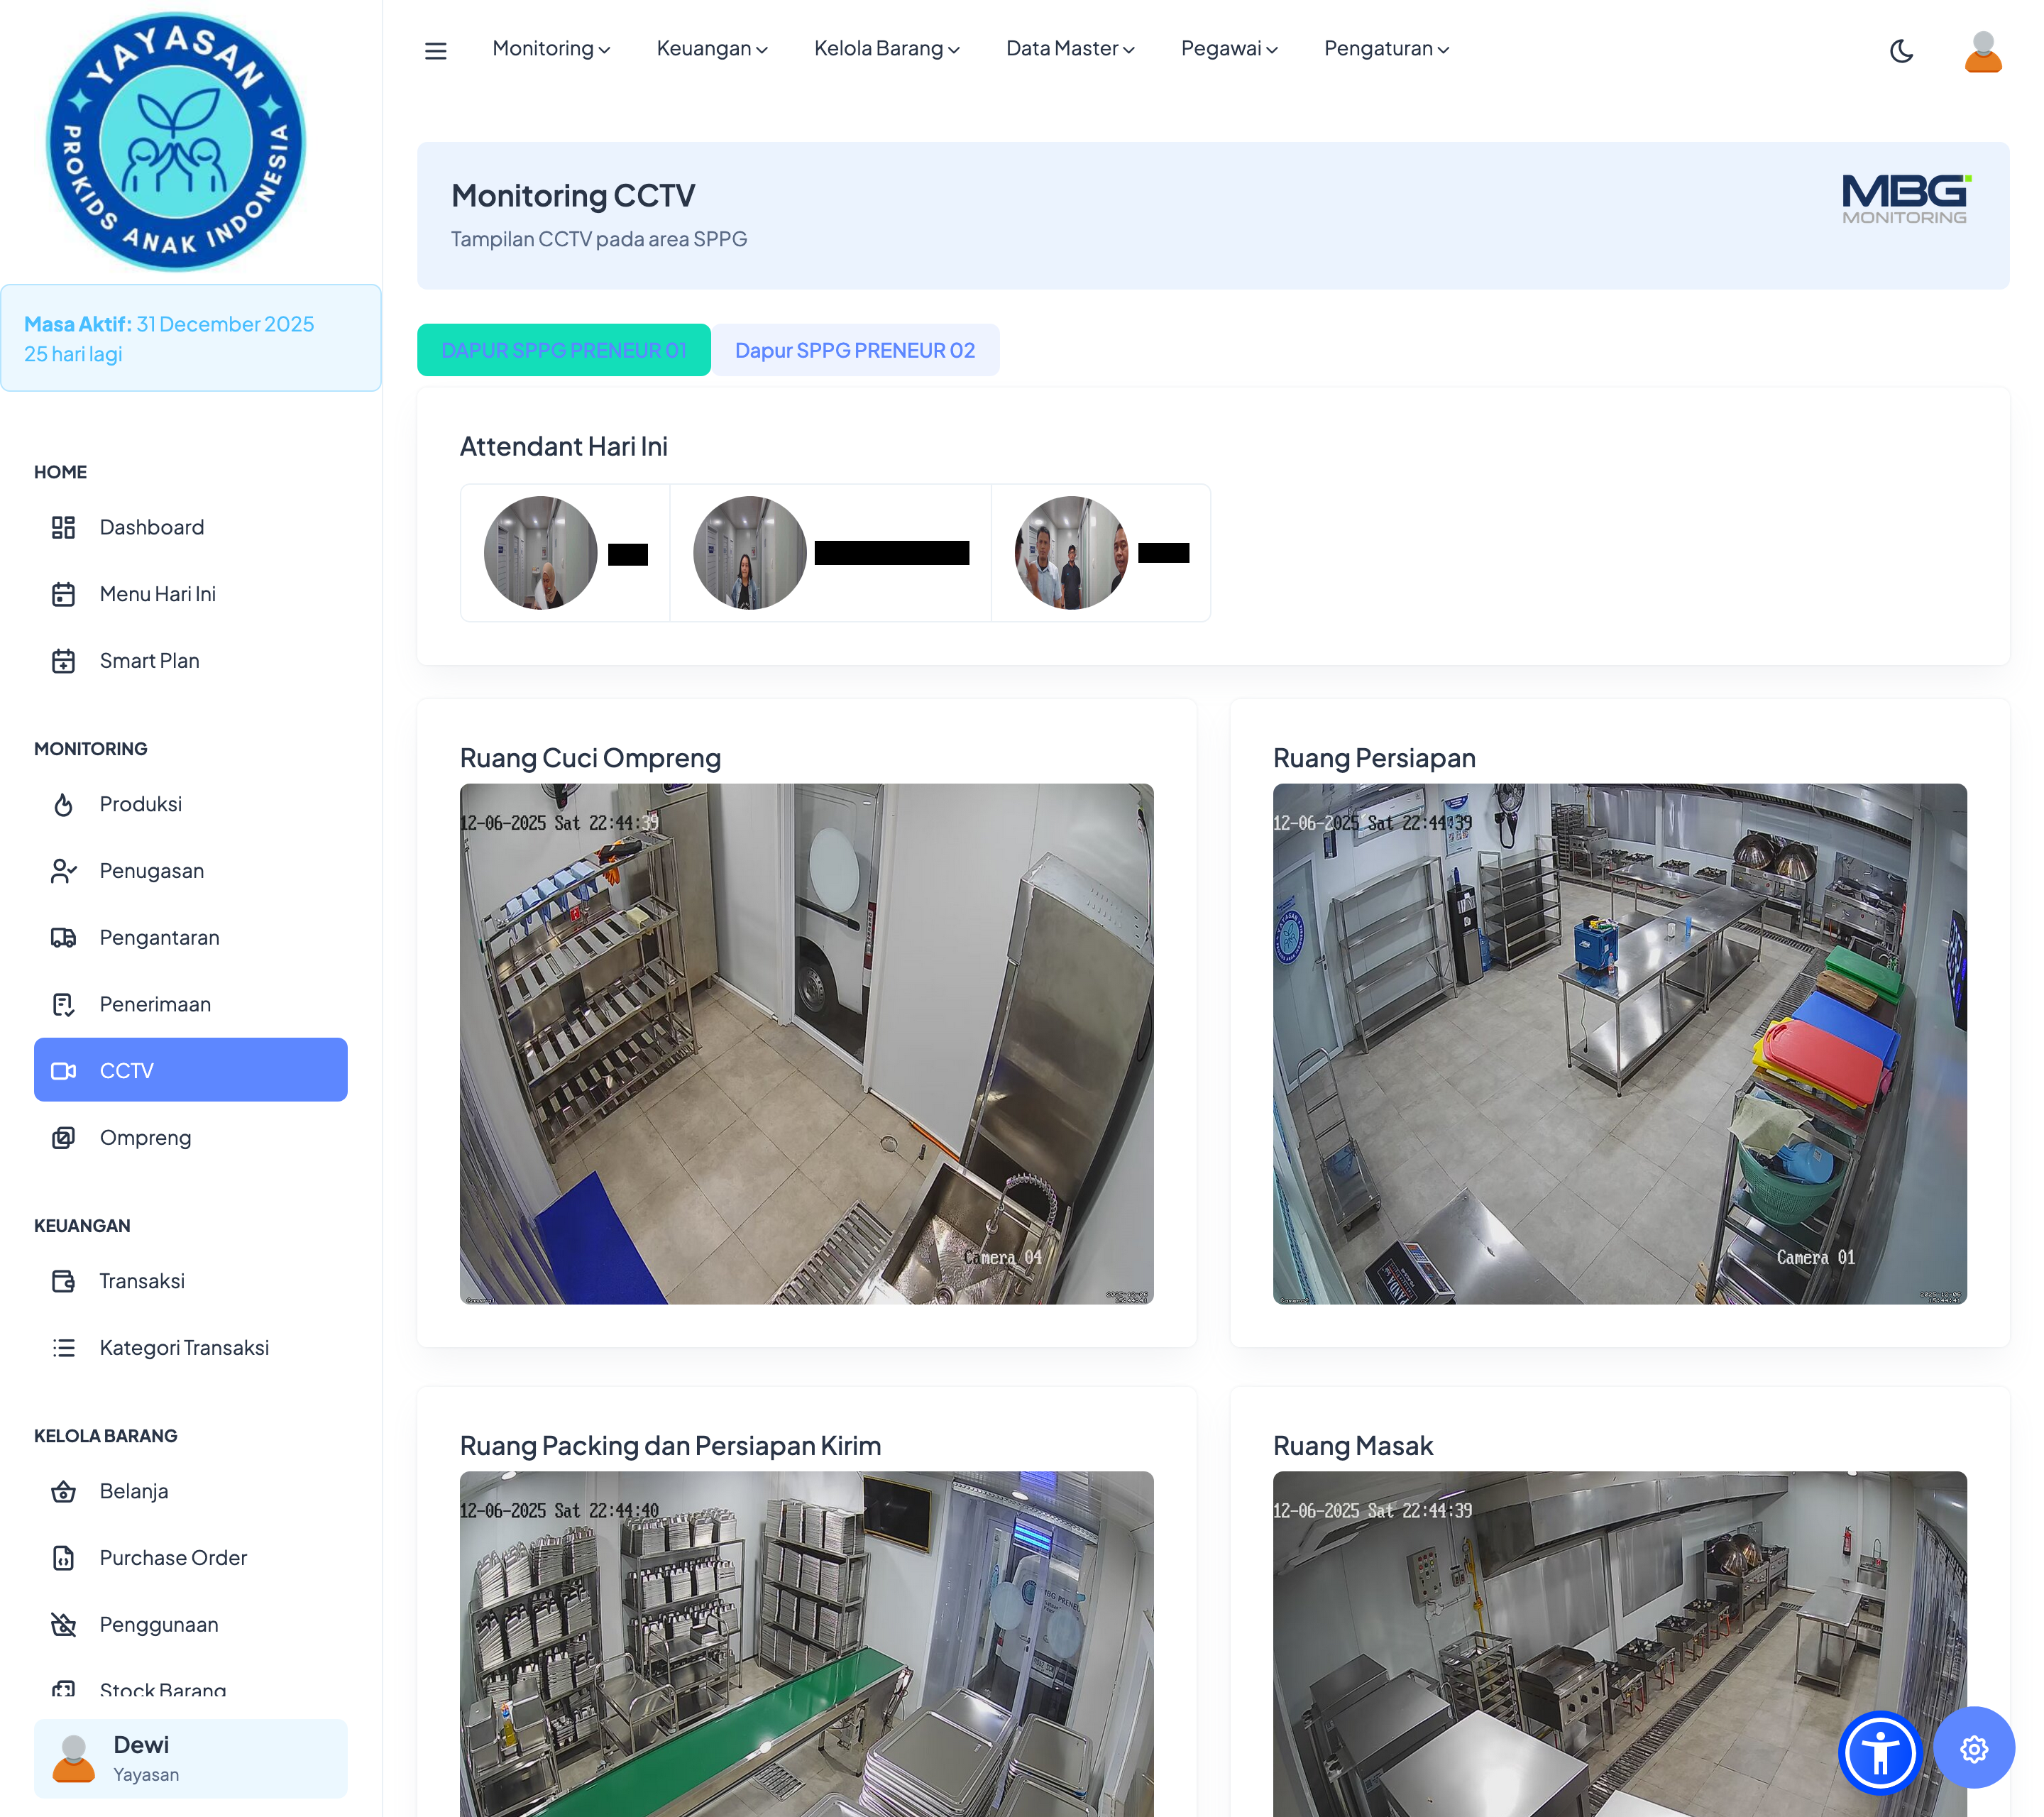Click the hamburger sidebar toggle icon
Screen dimensions: 2044x1817
tap(435, 50)
